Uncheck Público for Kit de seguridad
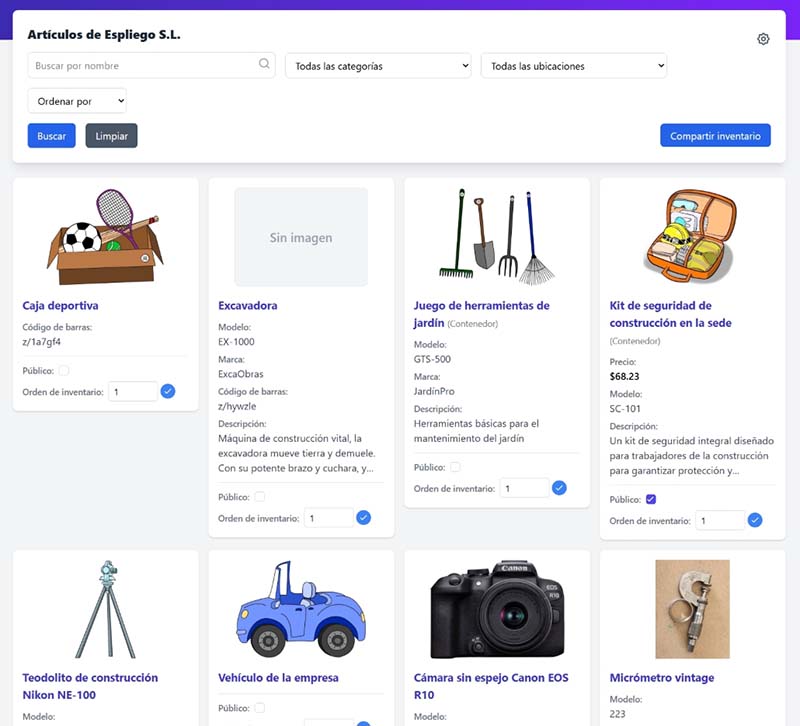 pos(648,498)
